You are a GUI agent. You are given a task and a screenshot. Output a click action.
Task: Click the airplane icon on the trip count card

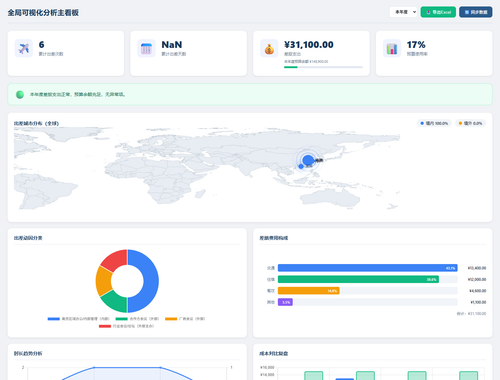[24, 48]
